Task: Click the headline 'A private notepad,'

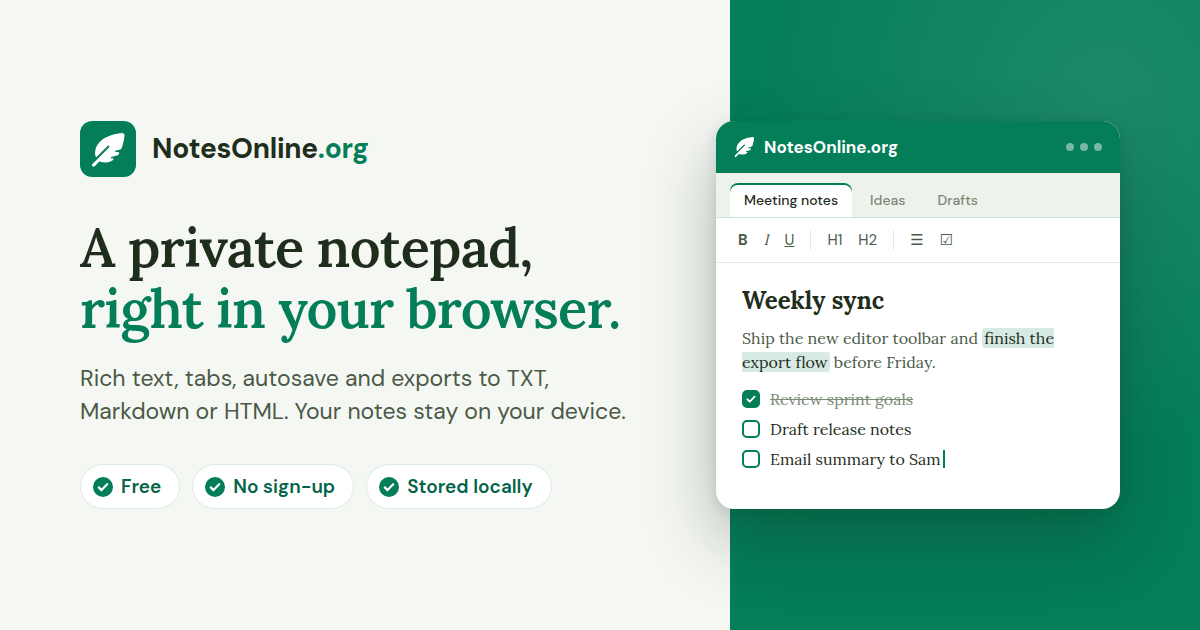Action: tap(306, 251)
